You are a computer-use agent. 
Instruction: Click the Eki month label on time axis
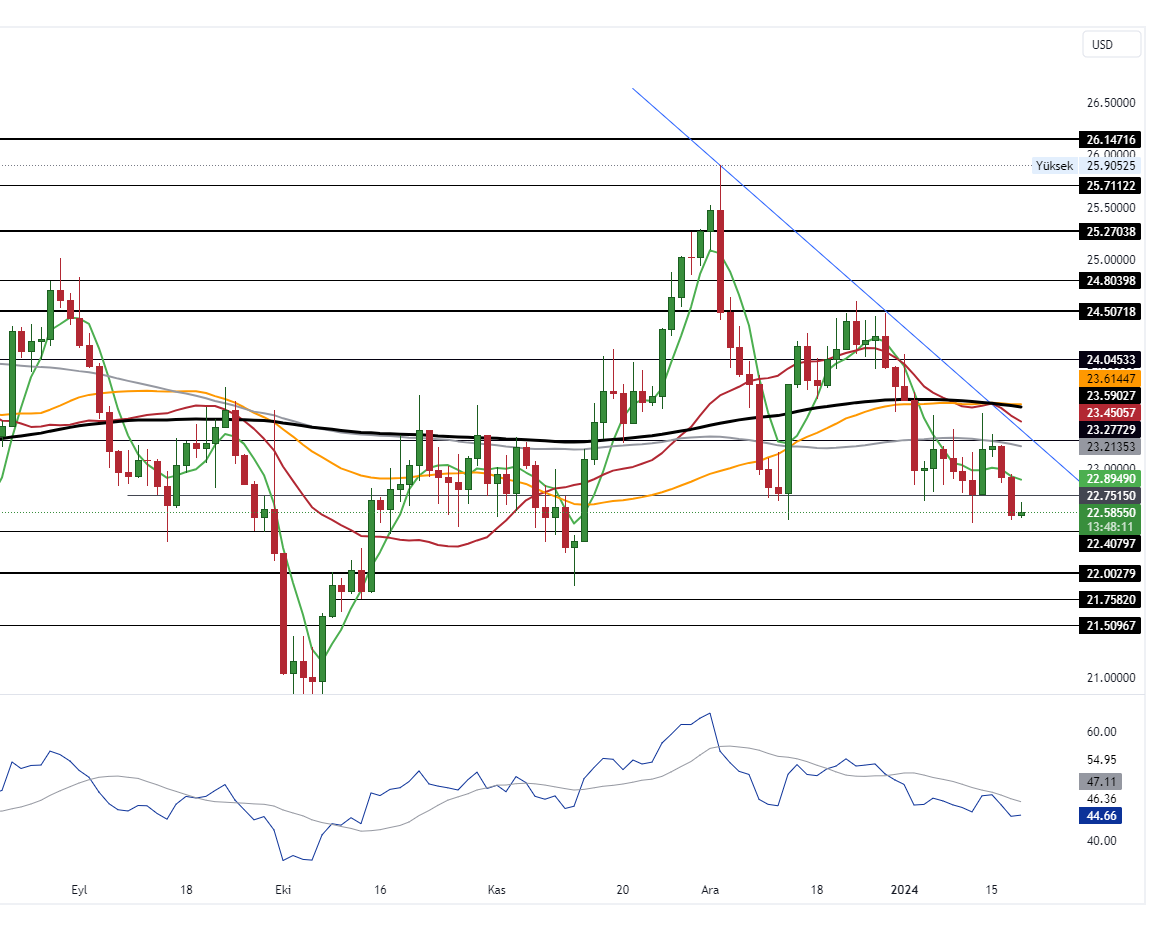(281, 889)
